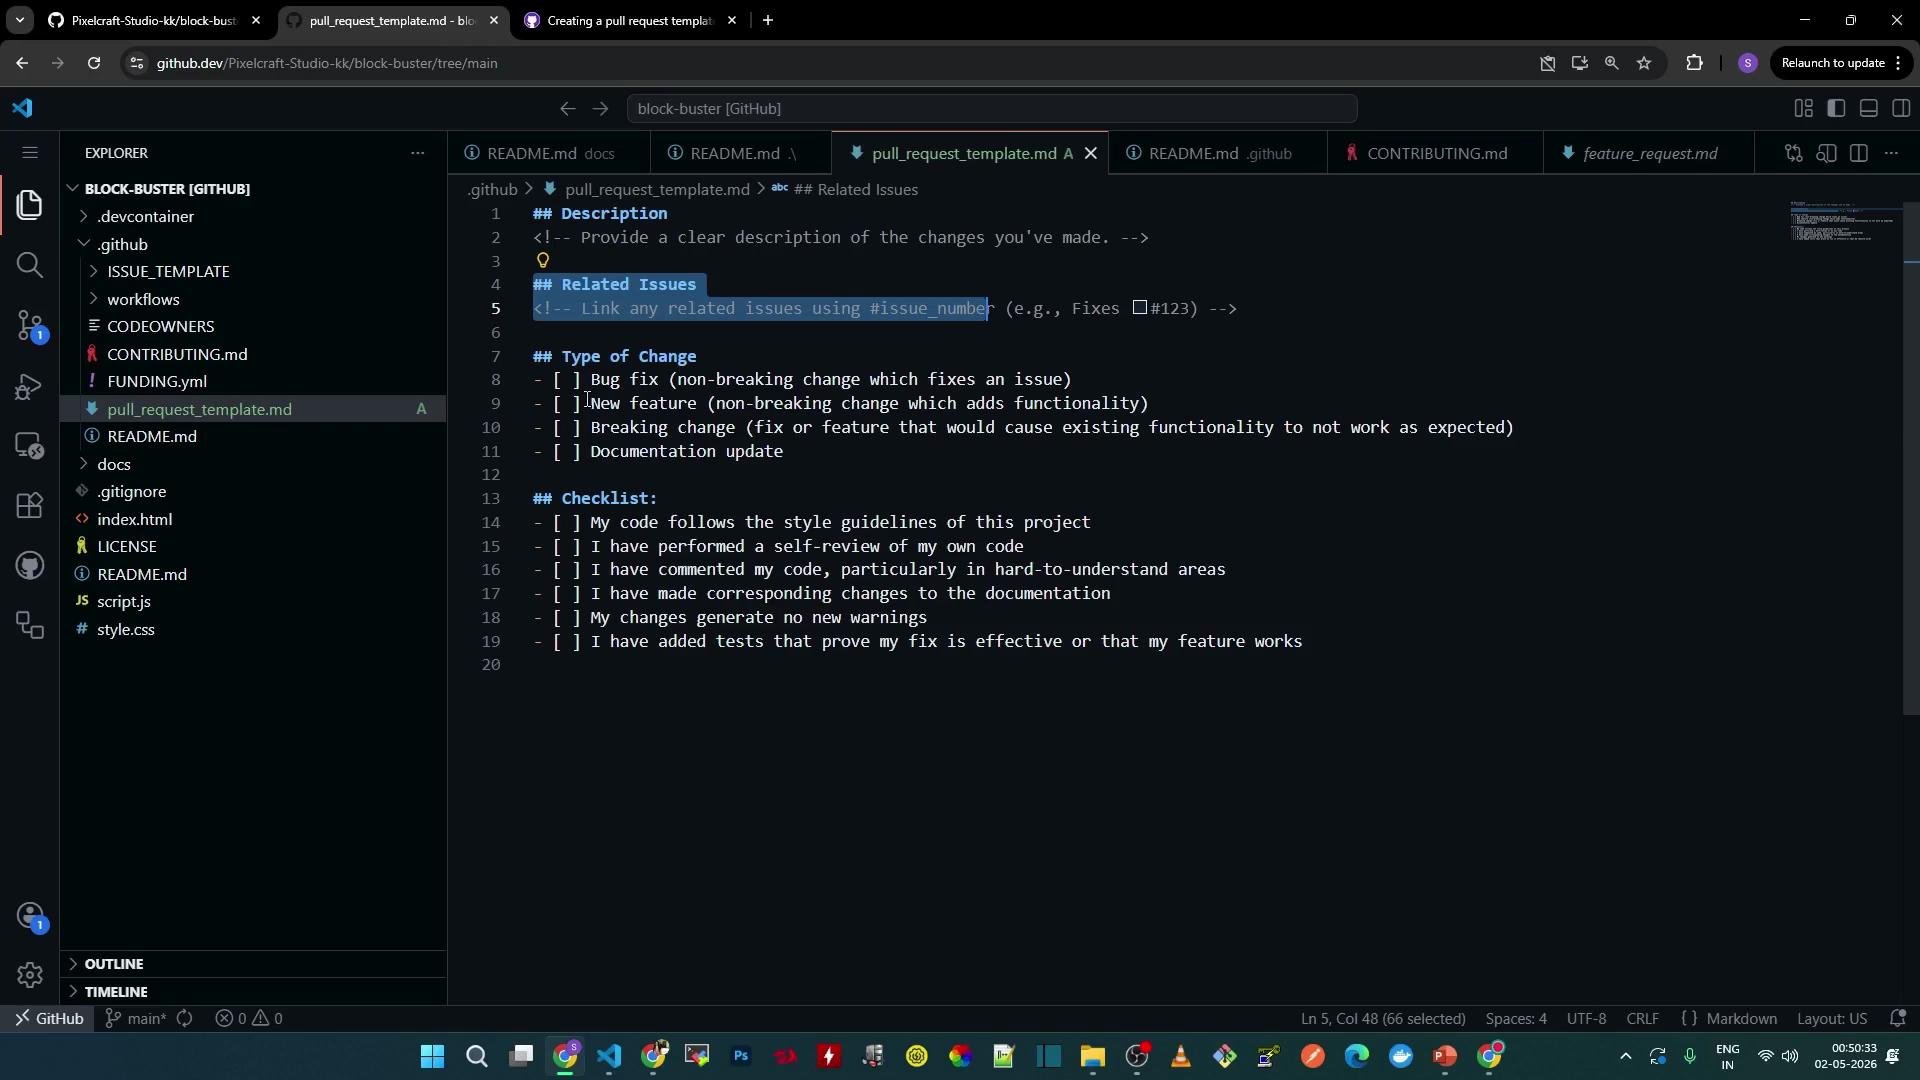Click the GitHub remote indicator in status bar
The height and width of the screenshot is (1080, 1920).
(x=47, y=1019)
